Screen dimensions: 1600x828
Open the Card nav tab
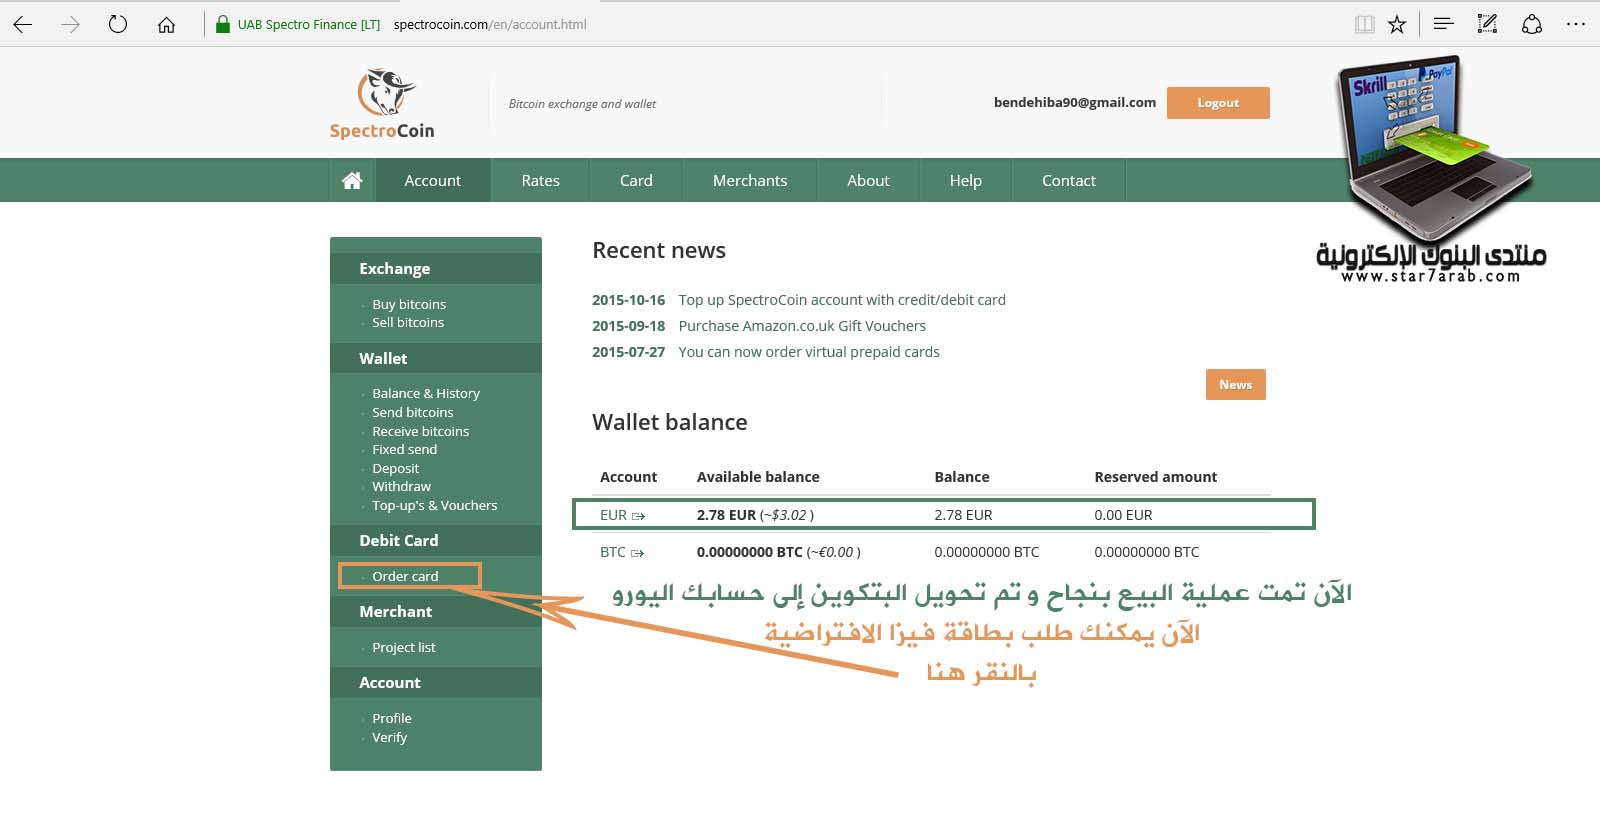coord(636,180)
